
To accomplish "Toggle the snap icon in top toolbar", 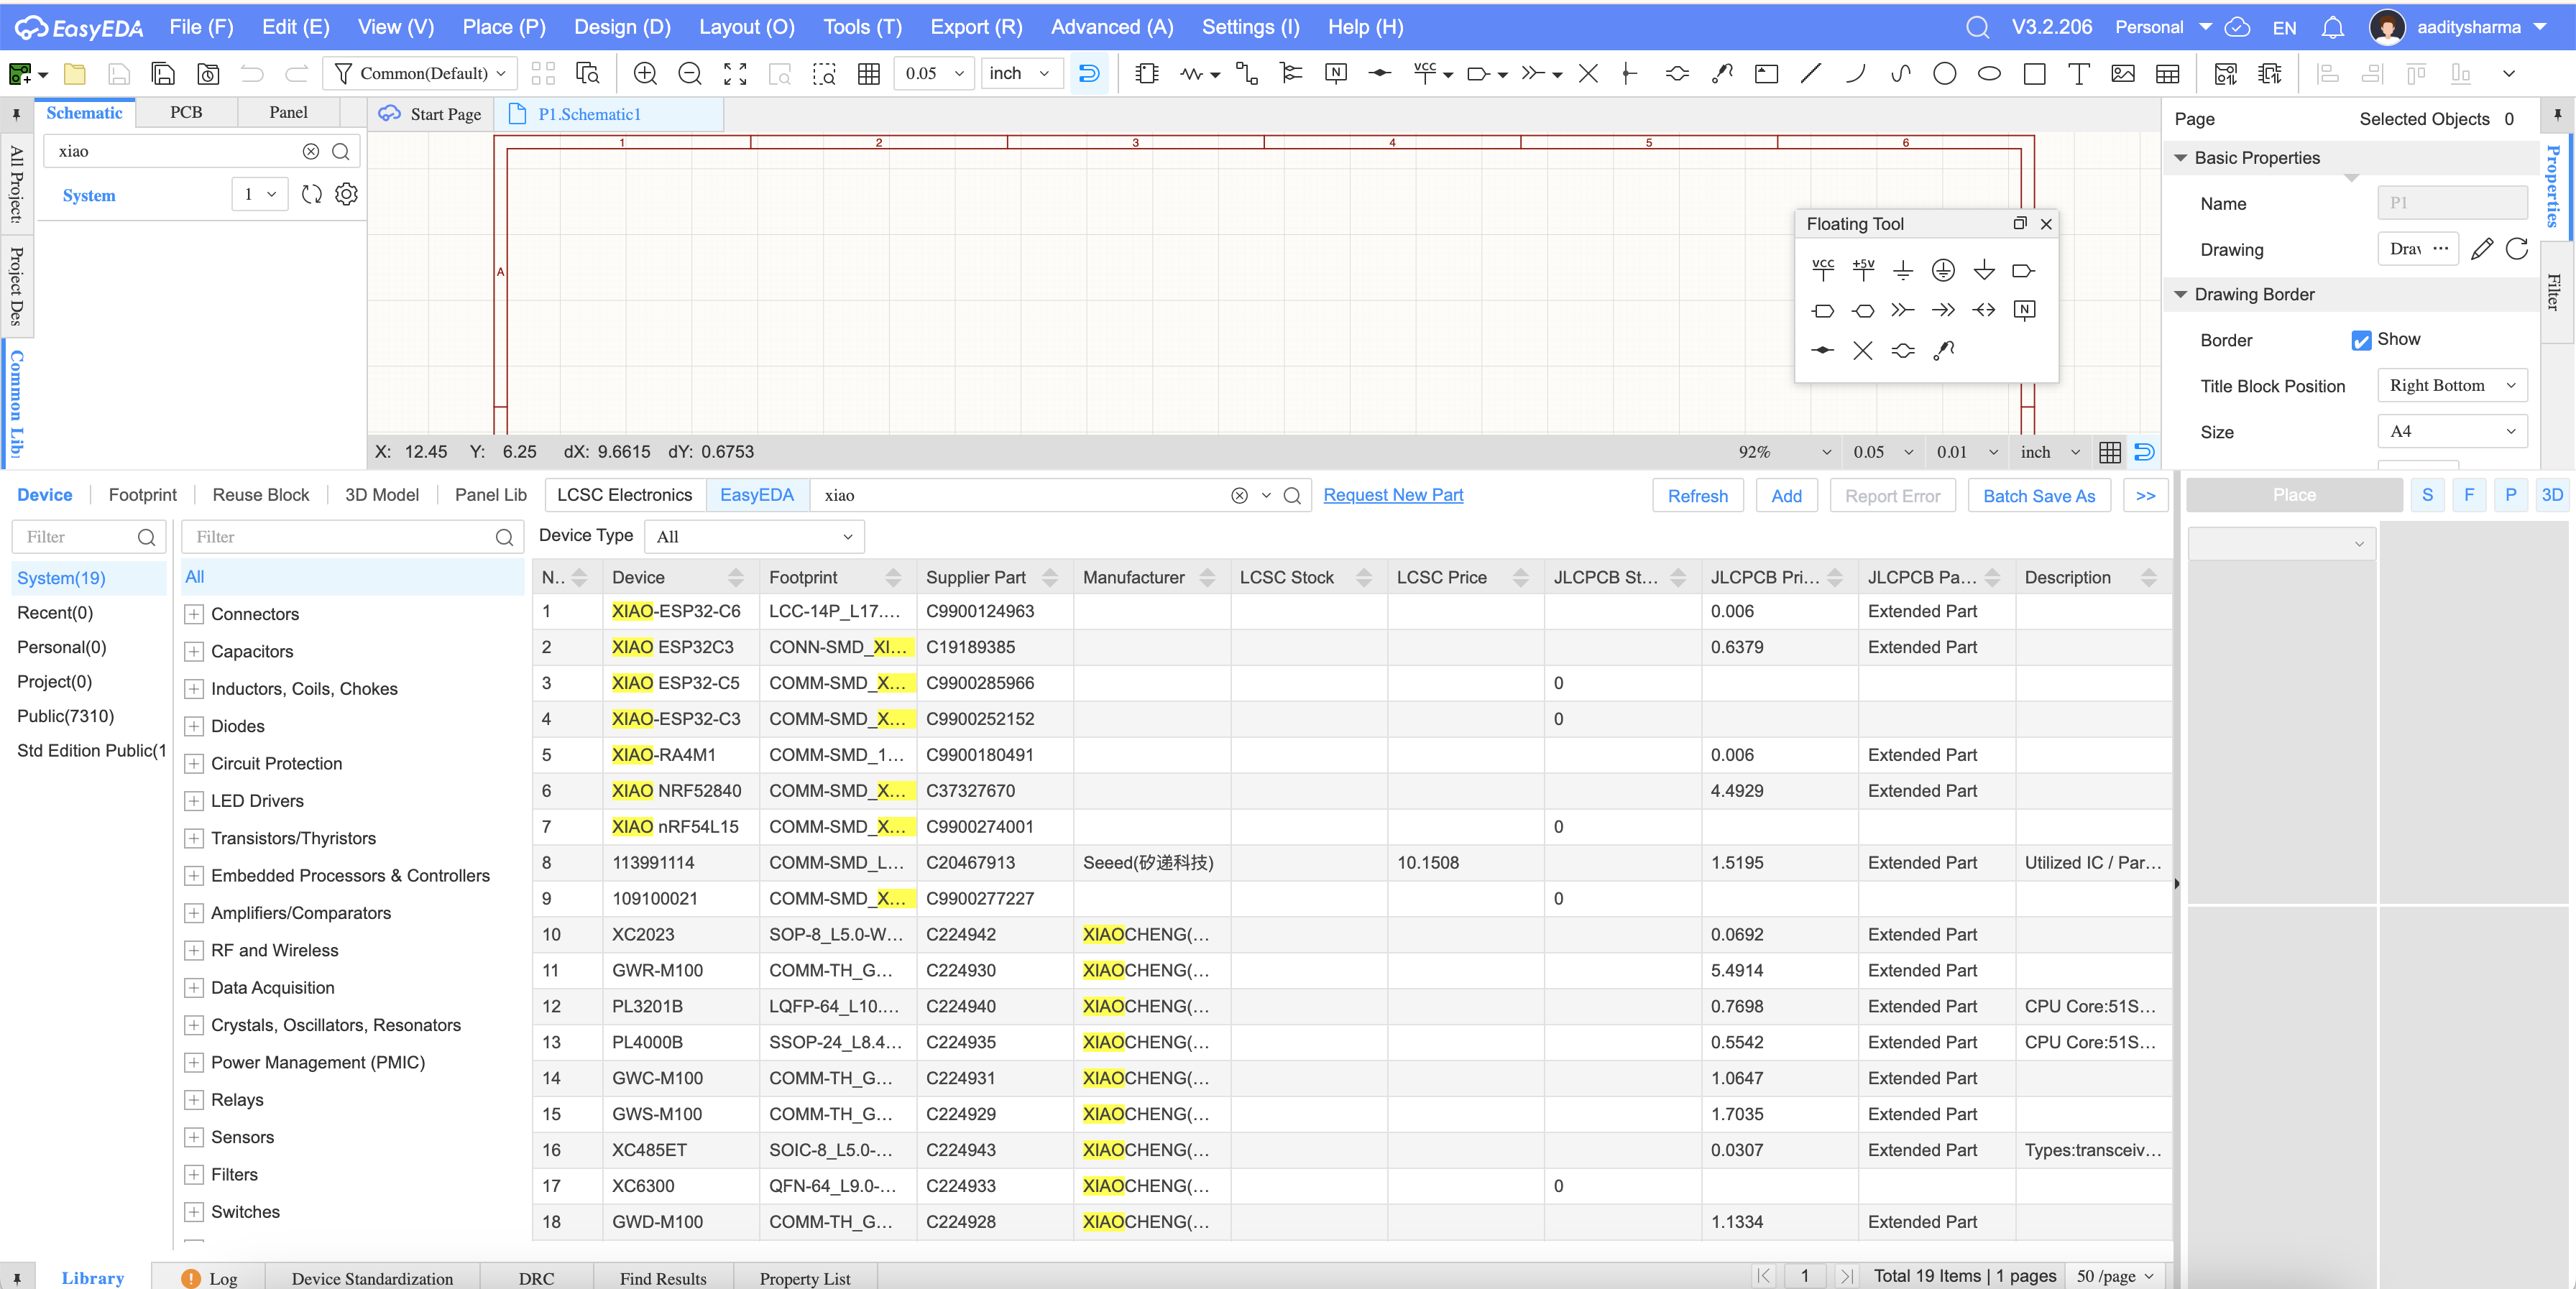I will pyautogui.click(x=1089, y=74).
